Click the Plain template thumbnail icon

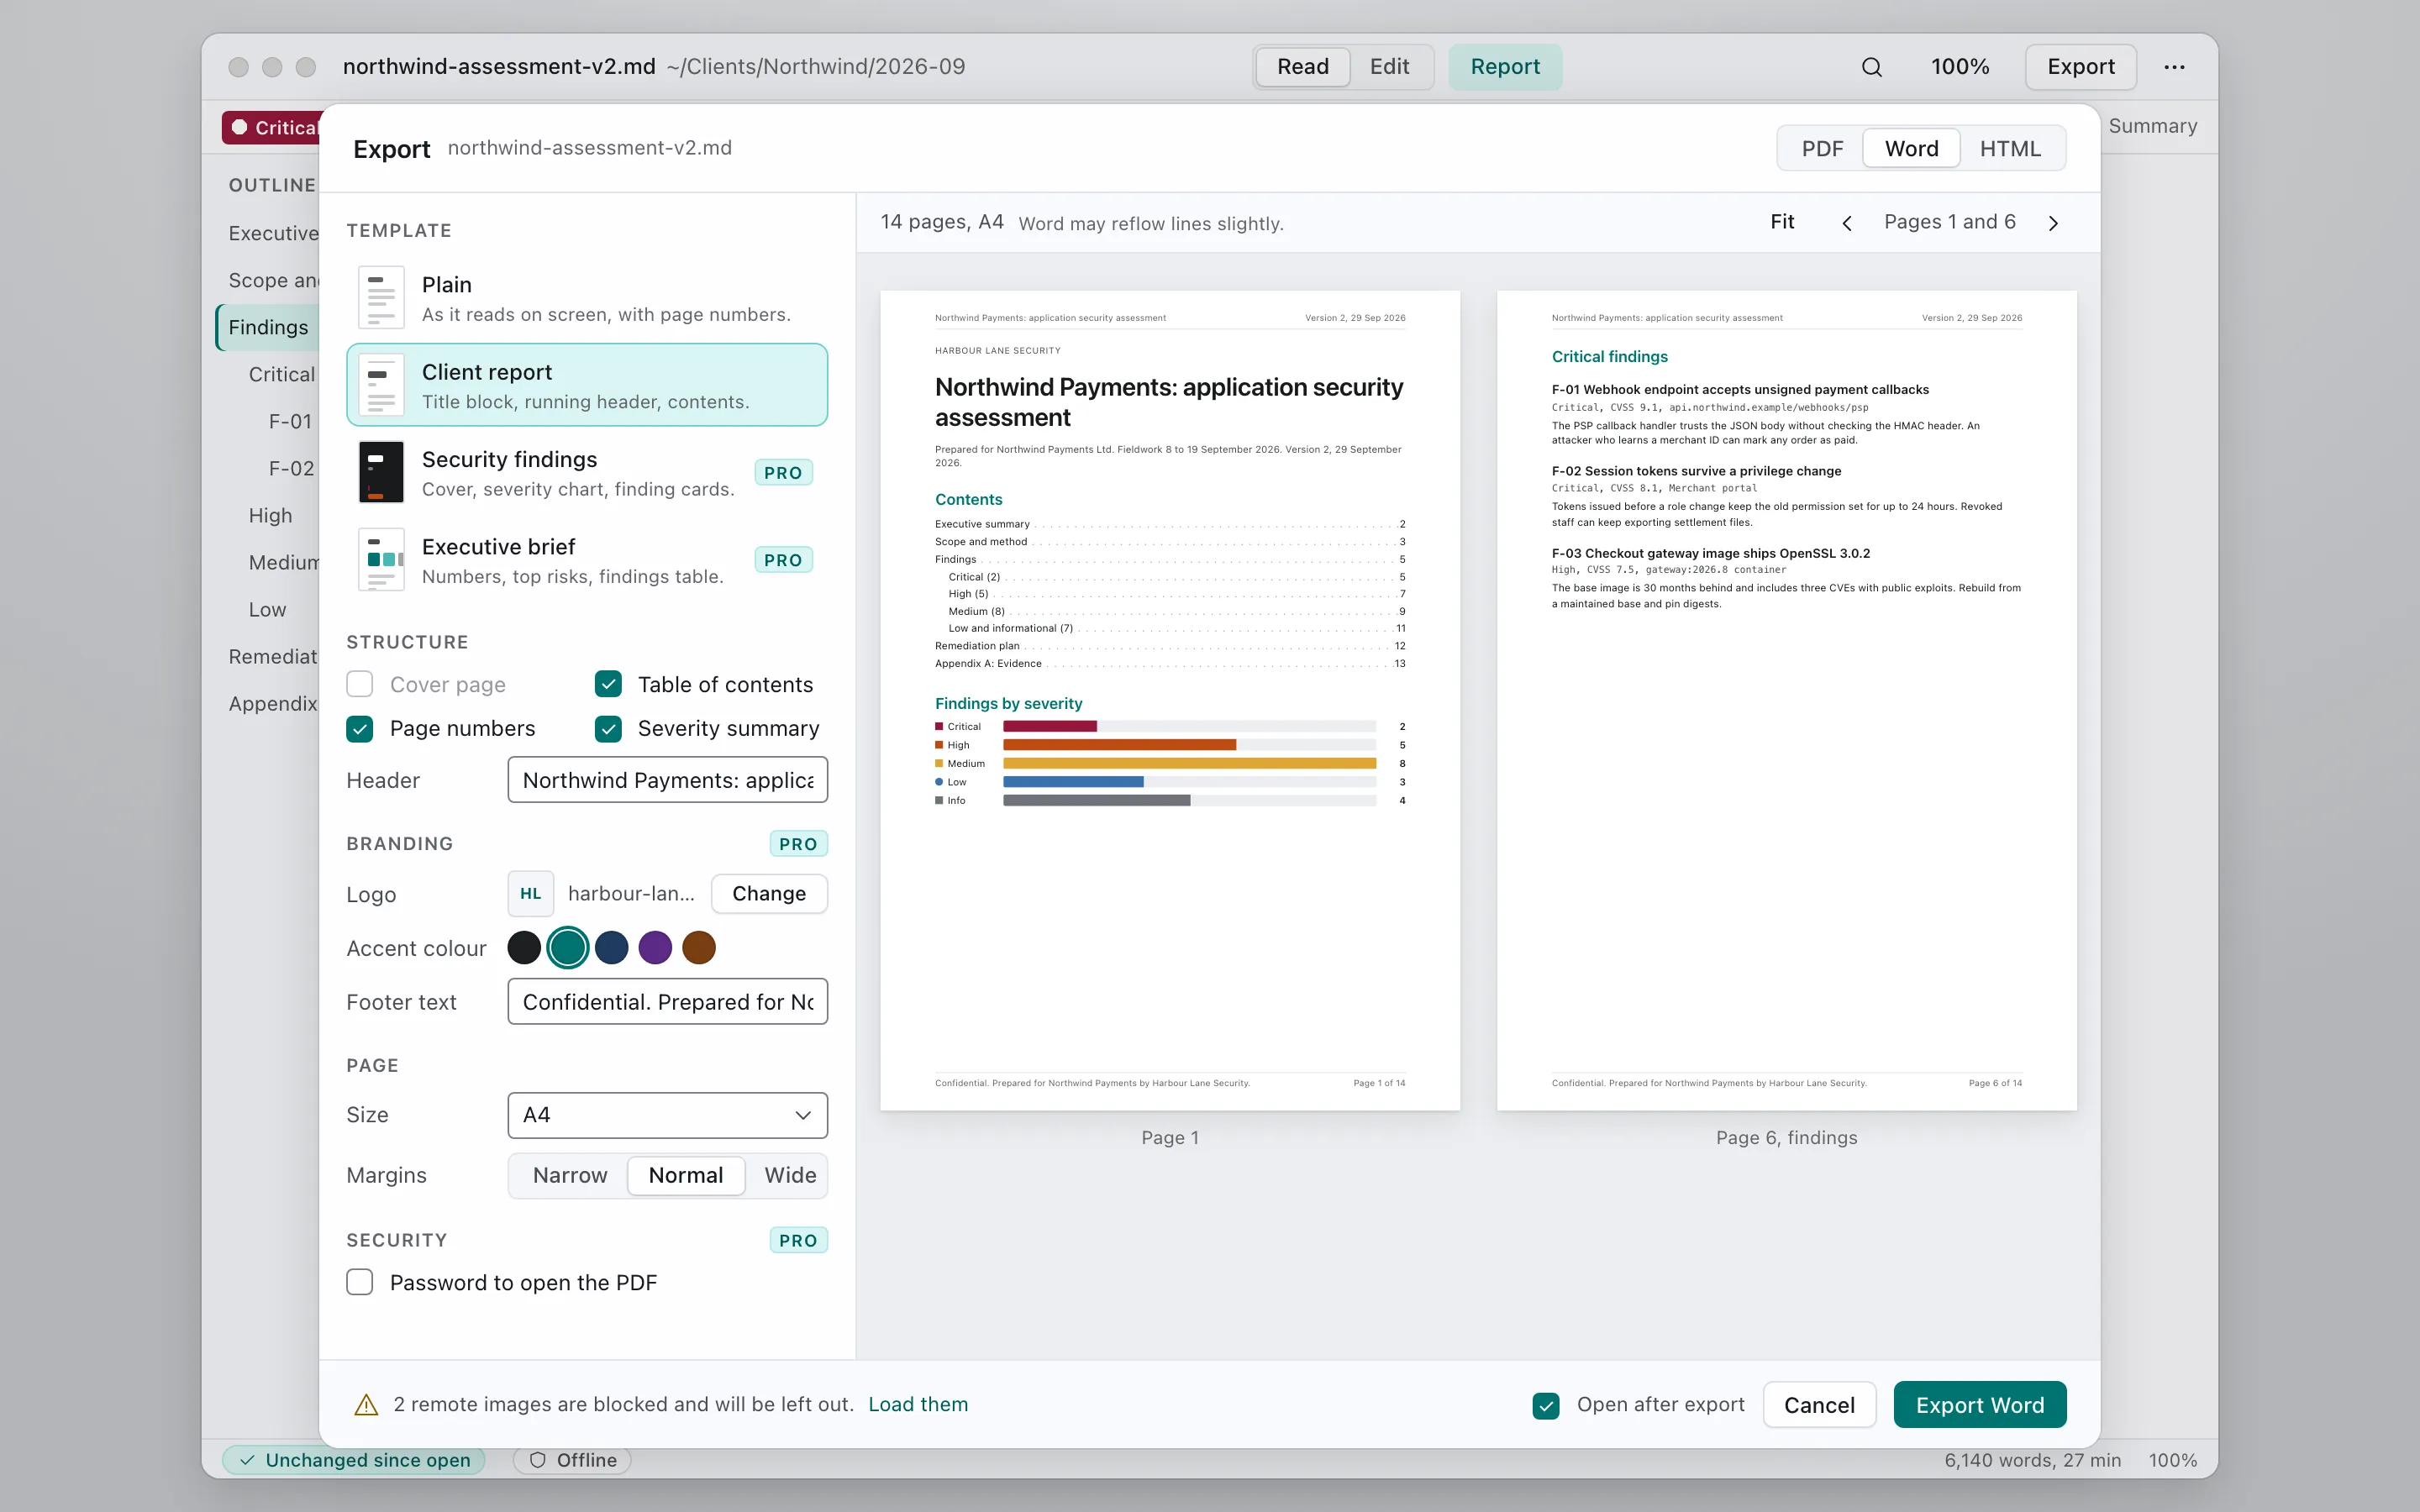[381, 298]
